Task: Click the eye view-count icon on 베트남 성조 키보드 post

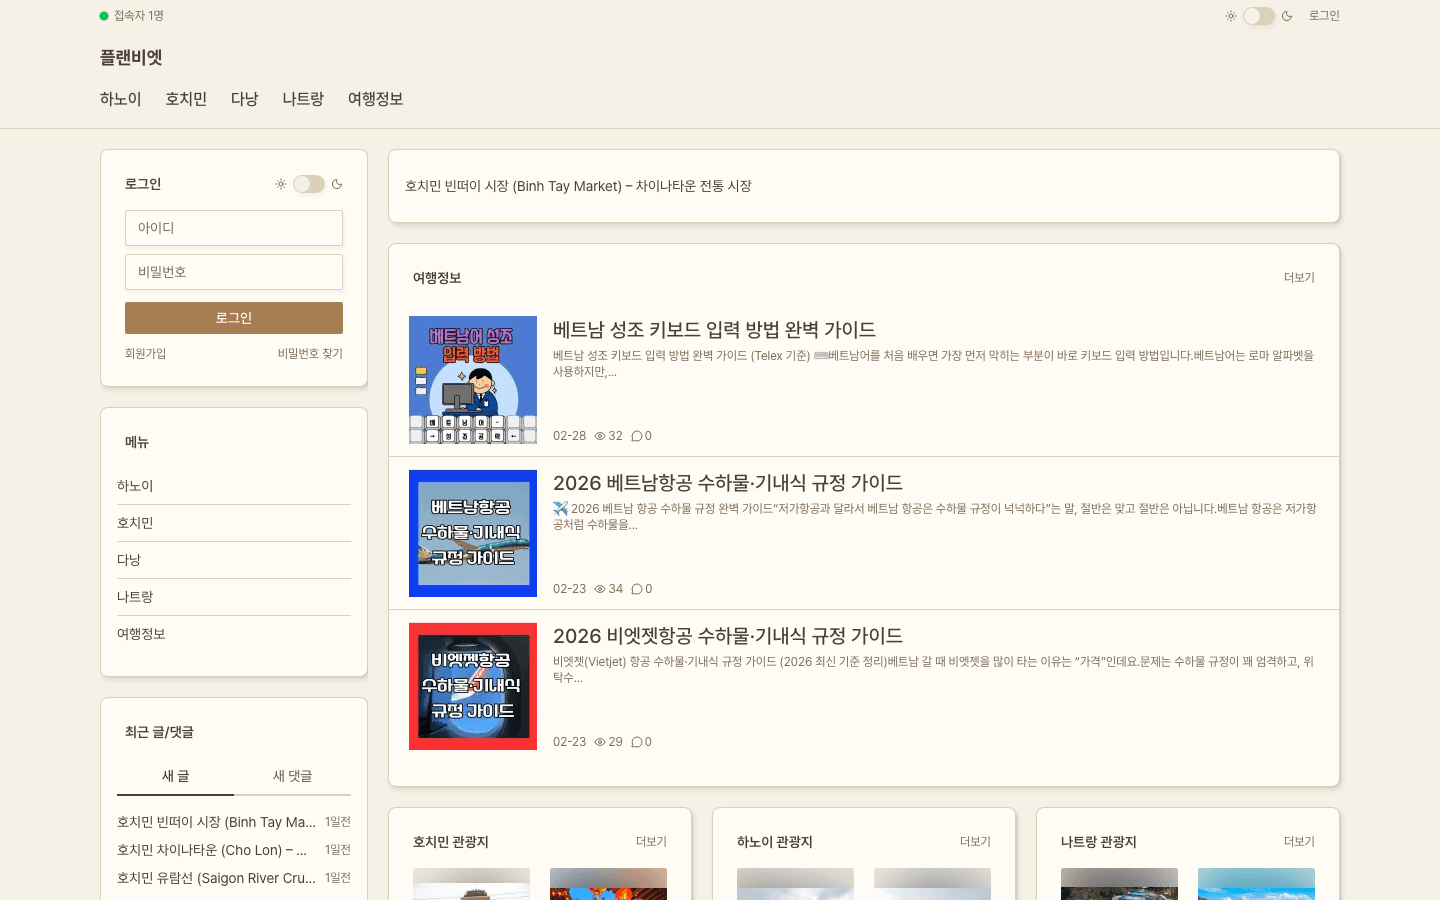Action: (599, 435)
